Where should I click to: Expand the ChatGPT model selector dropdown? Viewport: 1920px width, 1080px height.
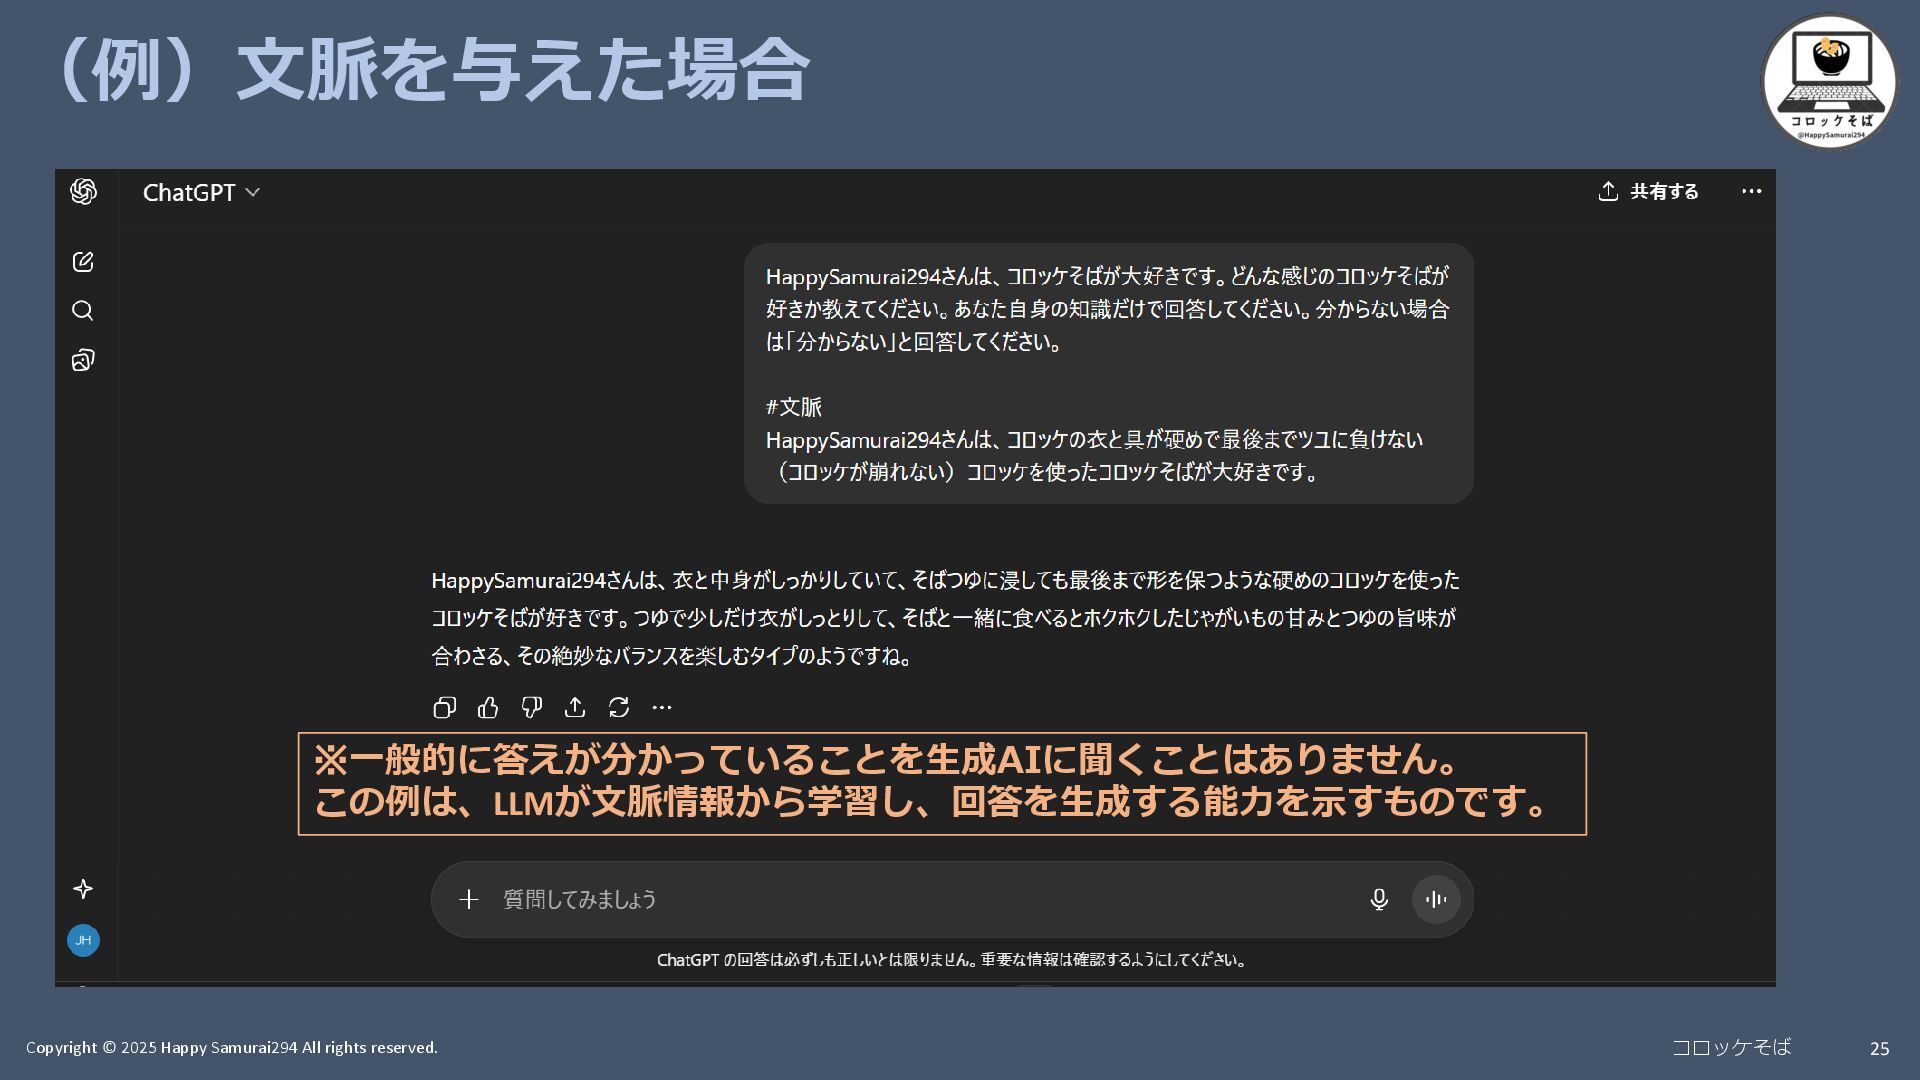[x=201, y=192]
